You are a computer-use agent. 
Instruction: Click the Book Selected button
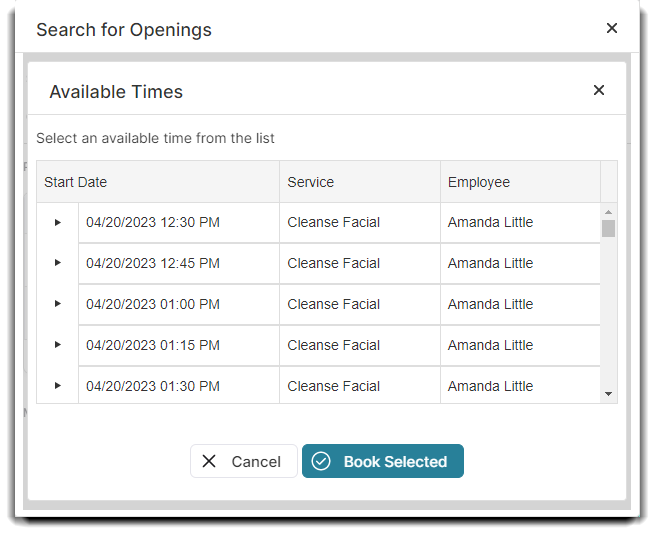(x=383, y=461)
